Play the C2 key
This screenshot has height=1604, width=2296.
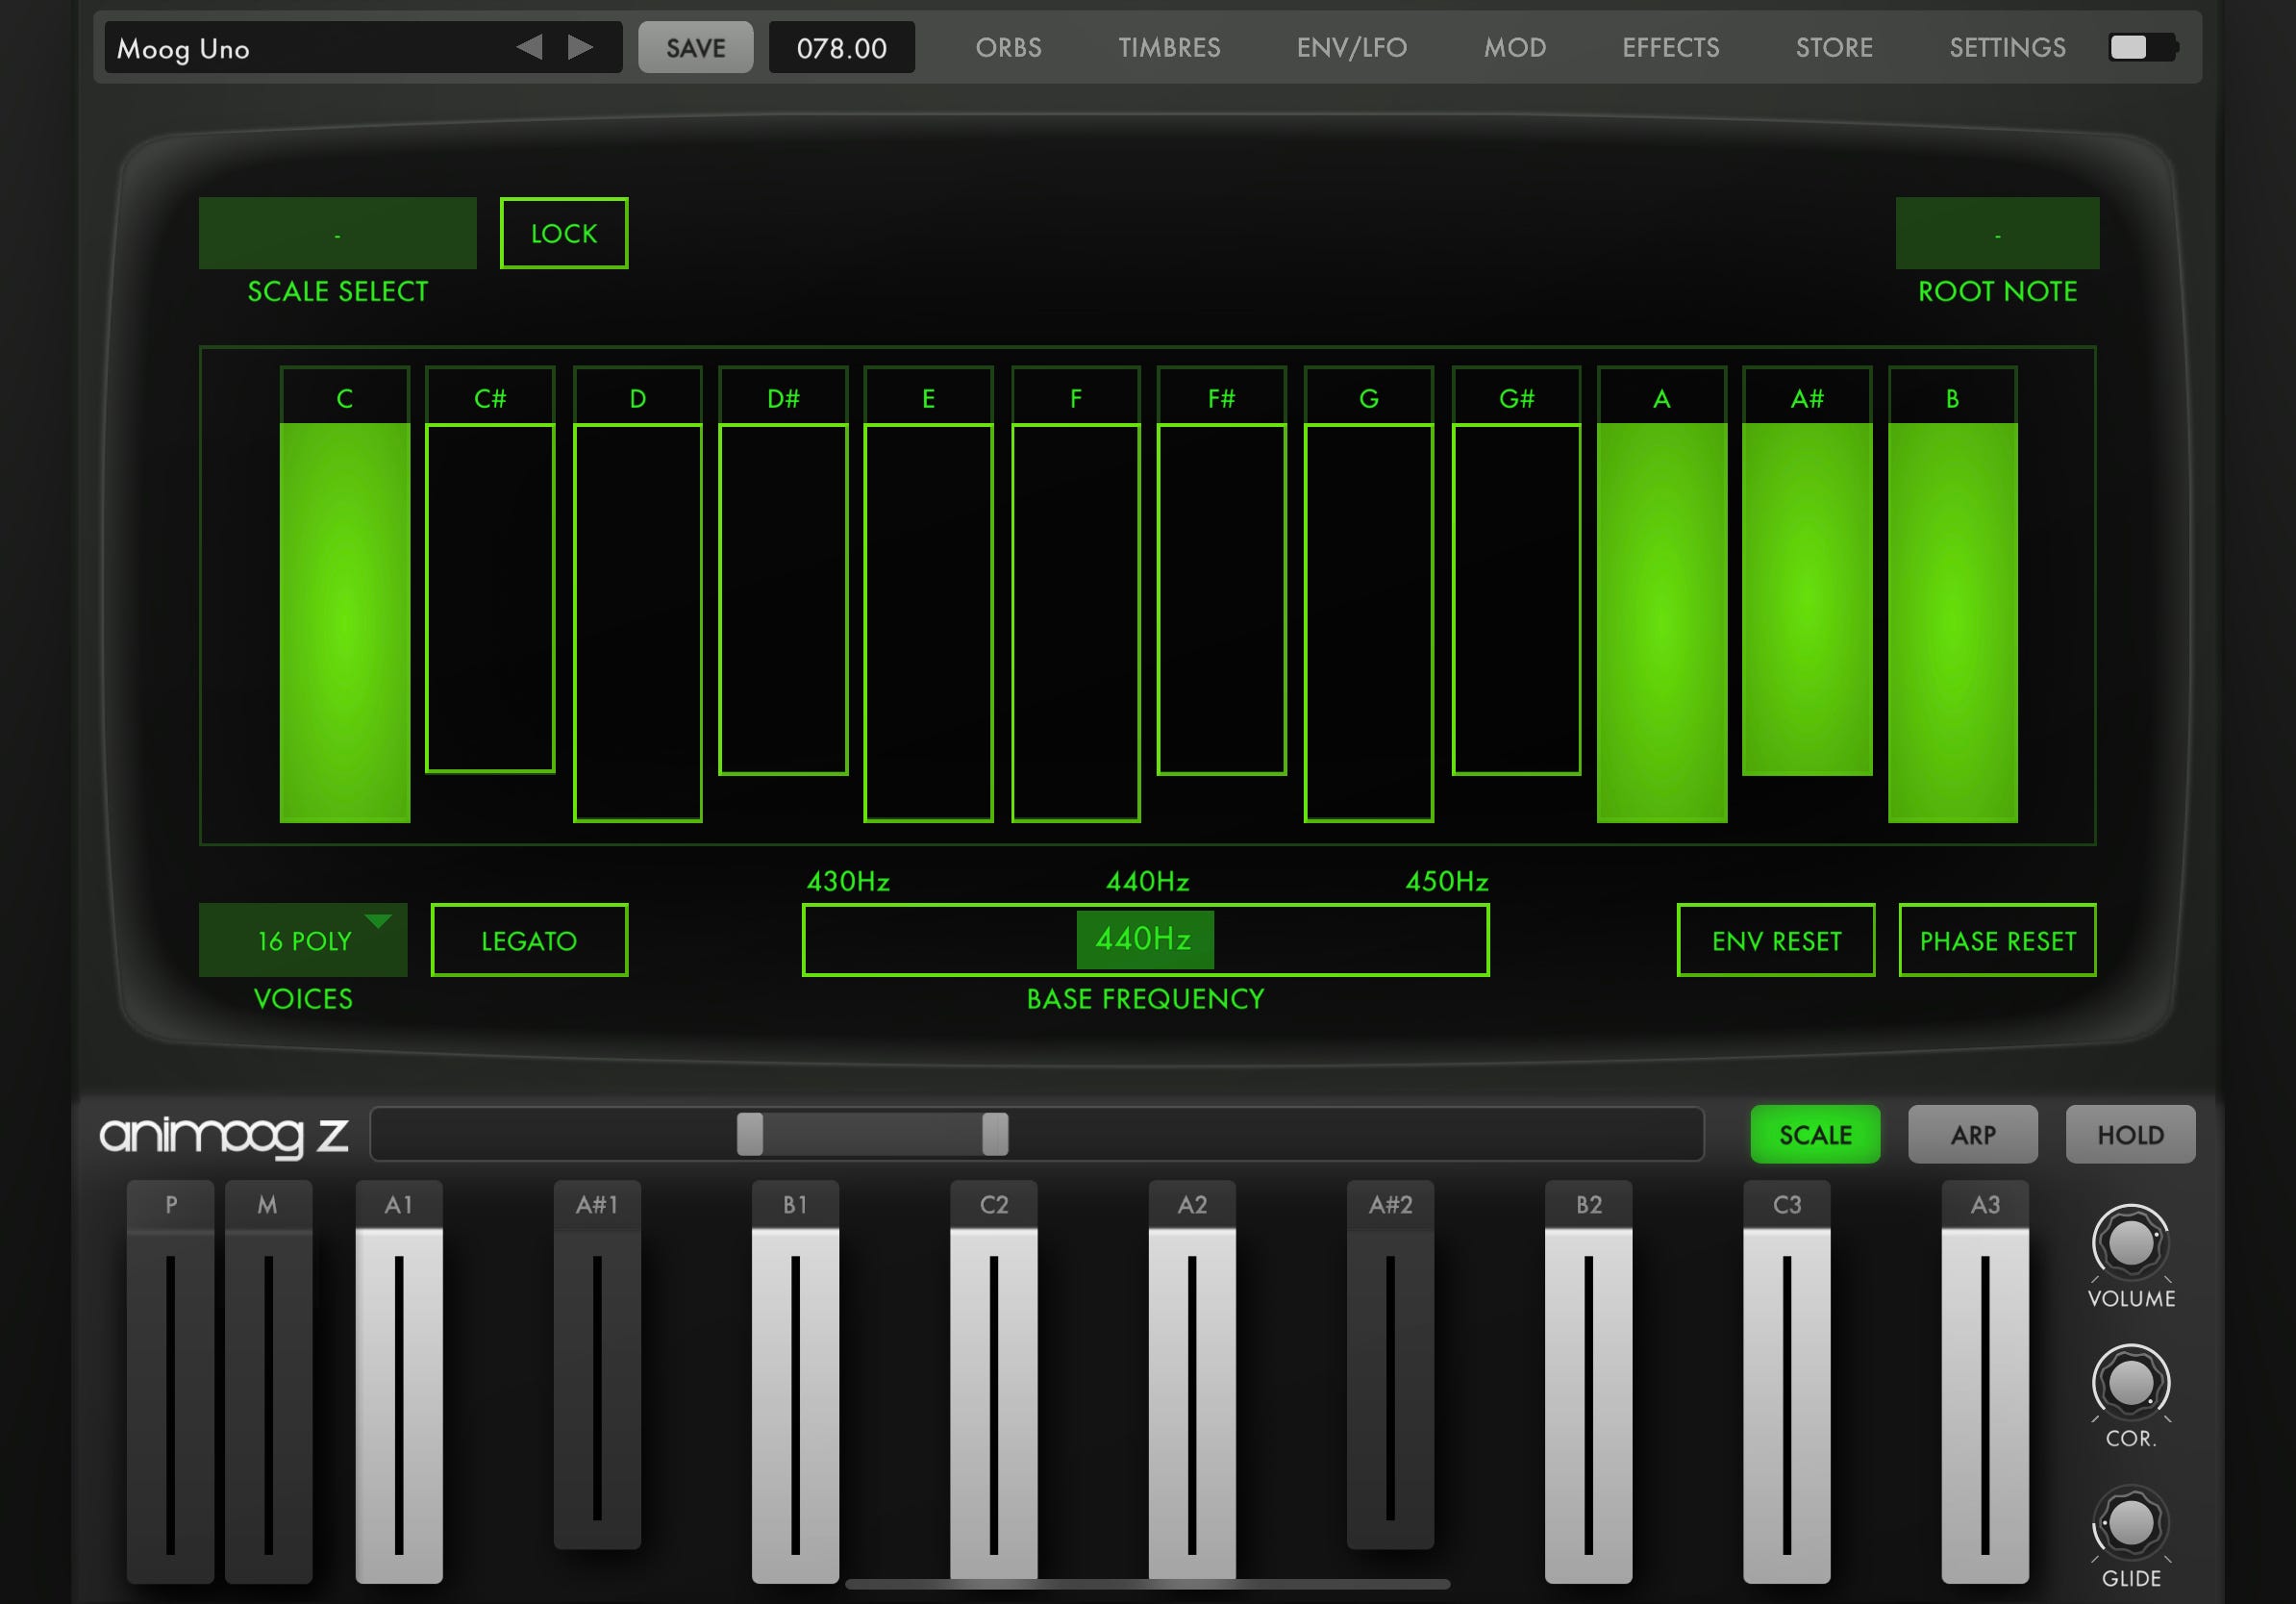[993, 1381]
